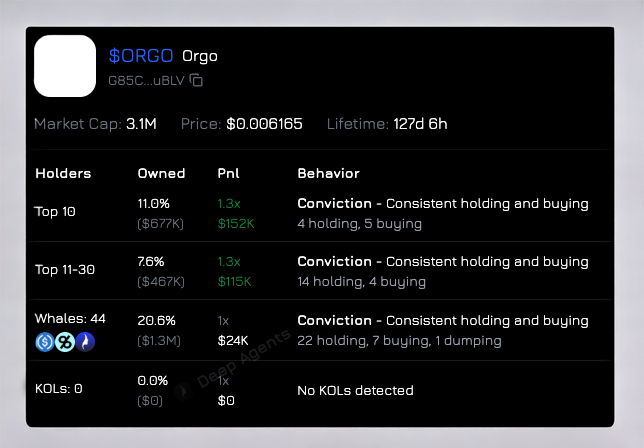The height and width of the screenshot is (448, 644).
Task: Click the green $115K Pnl value
Action: click(234, 282)
